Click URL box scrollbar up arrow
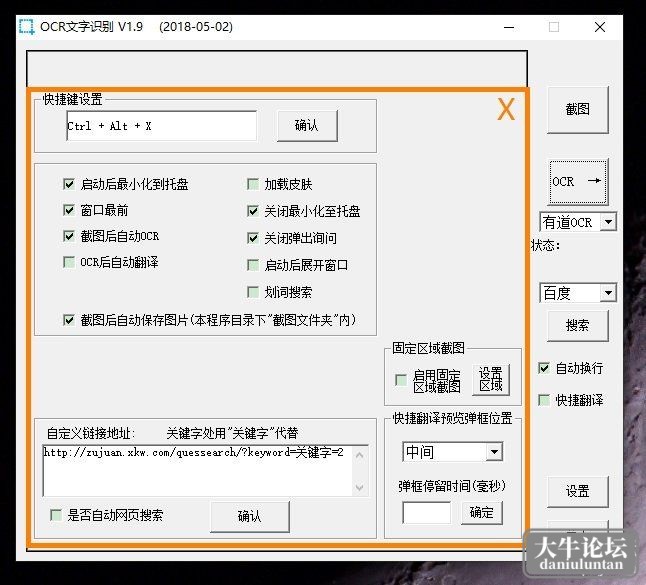 [360, 455]
